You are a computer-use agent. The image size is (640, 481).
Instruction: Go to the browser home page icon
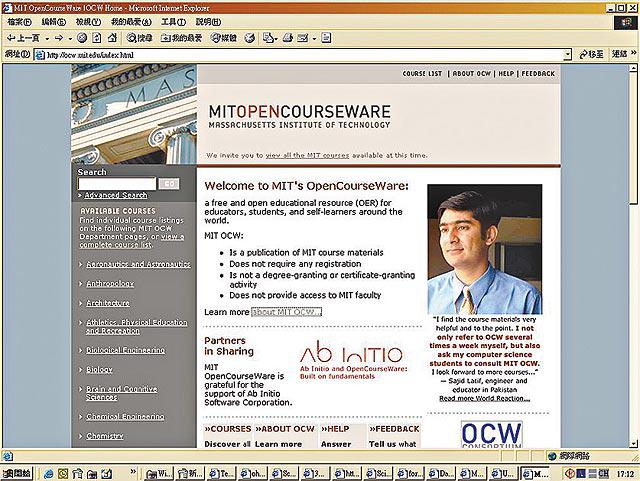[x=112, y=38]
